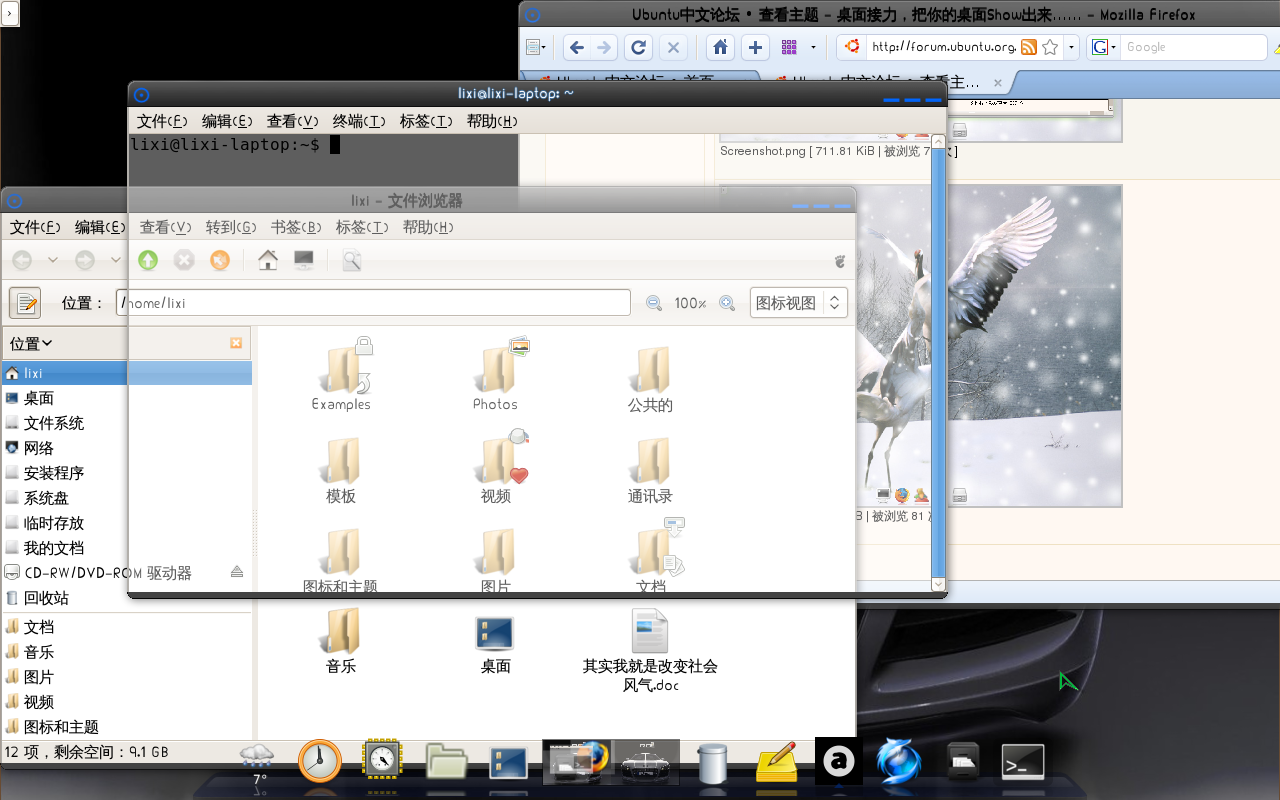Click the Firefox page menu icon at toolbar start
The height and width of the screenshot is (800, 1280).
click(537, 47)
